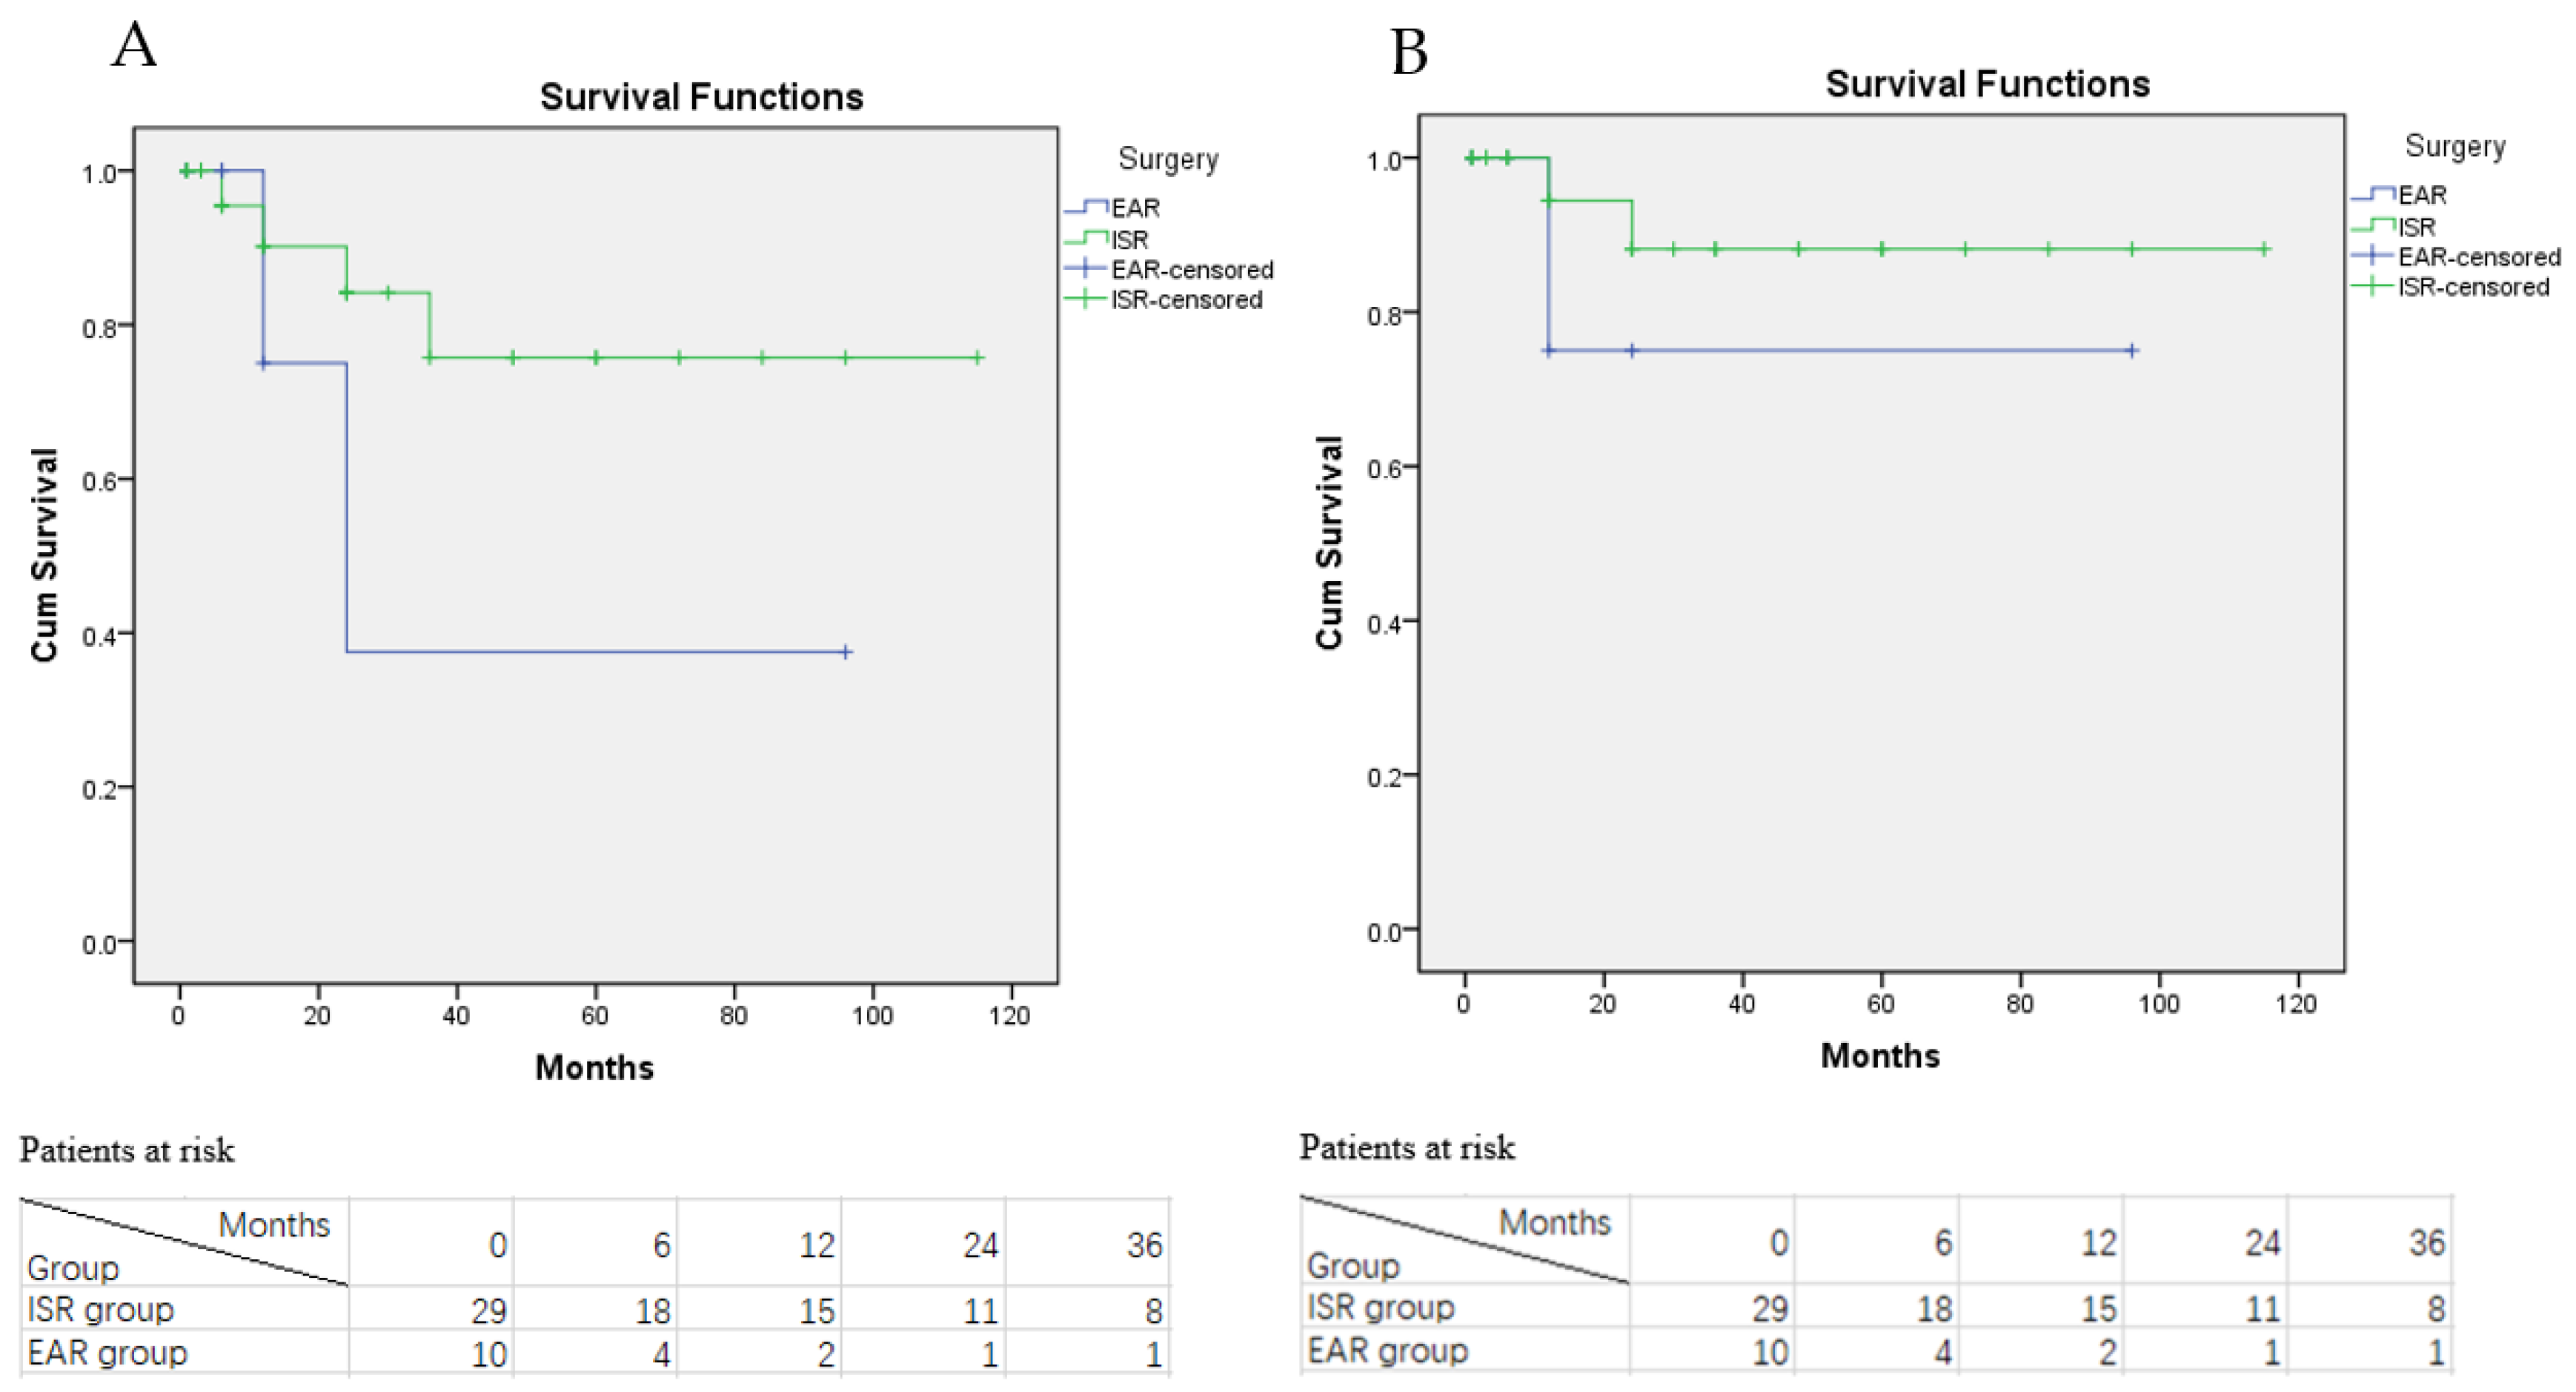Select the Survival Functions title of chart B
The width and height of the screenshot is (2576, 1392).
coord(1987,84)
